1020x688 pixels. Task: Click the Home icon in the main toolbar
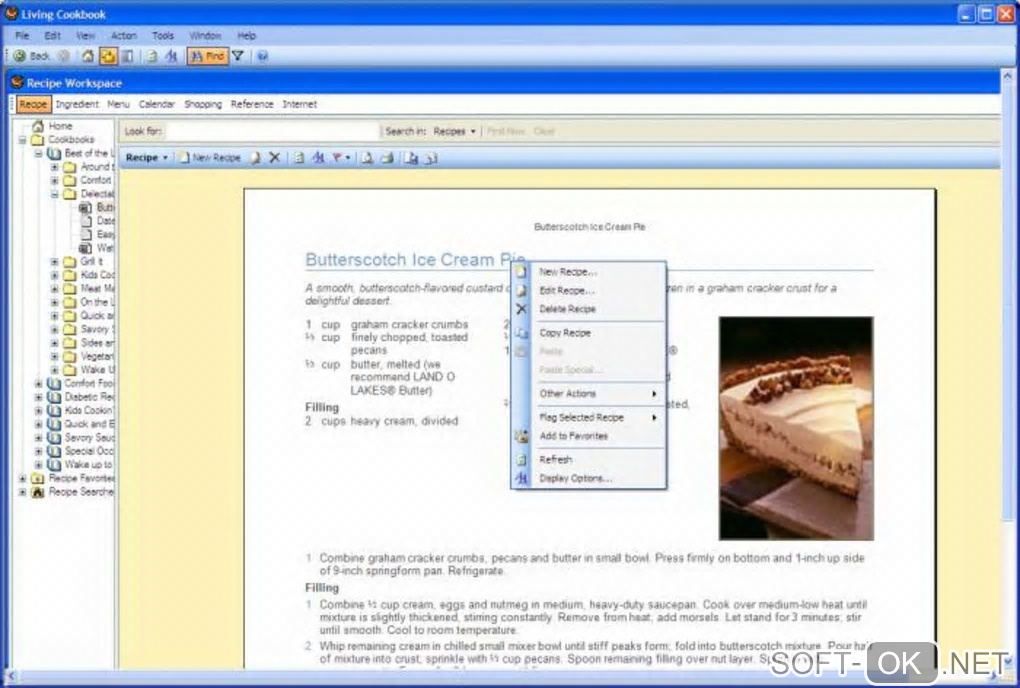(87, 57)
